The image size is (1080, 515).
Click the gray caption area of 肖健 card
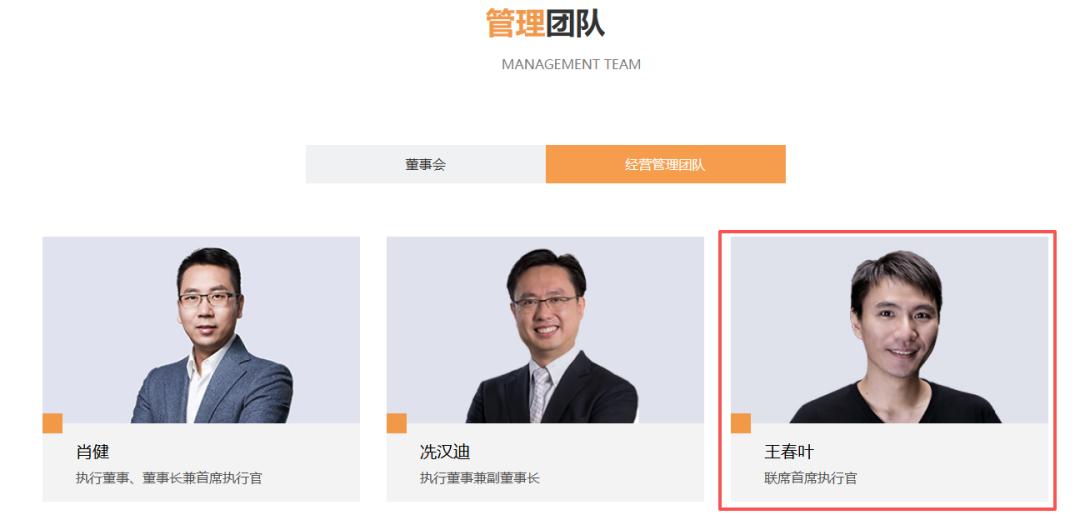[x=201, y=462]
